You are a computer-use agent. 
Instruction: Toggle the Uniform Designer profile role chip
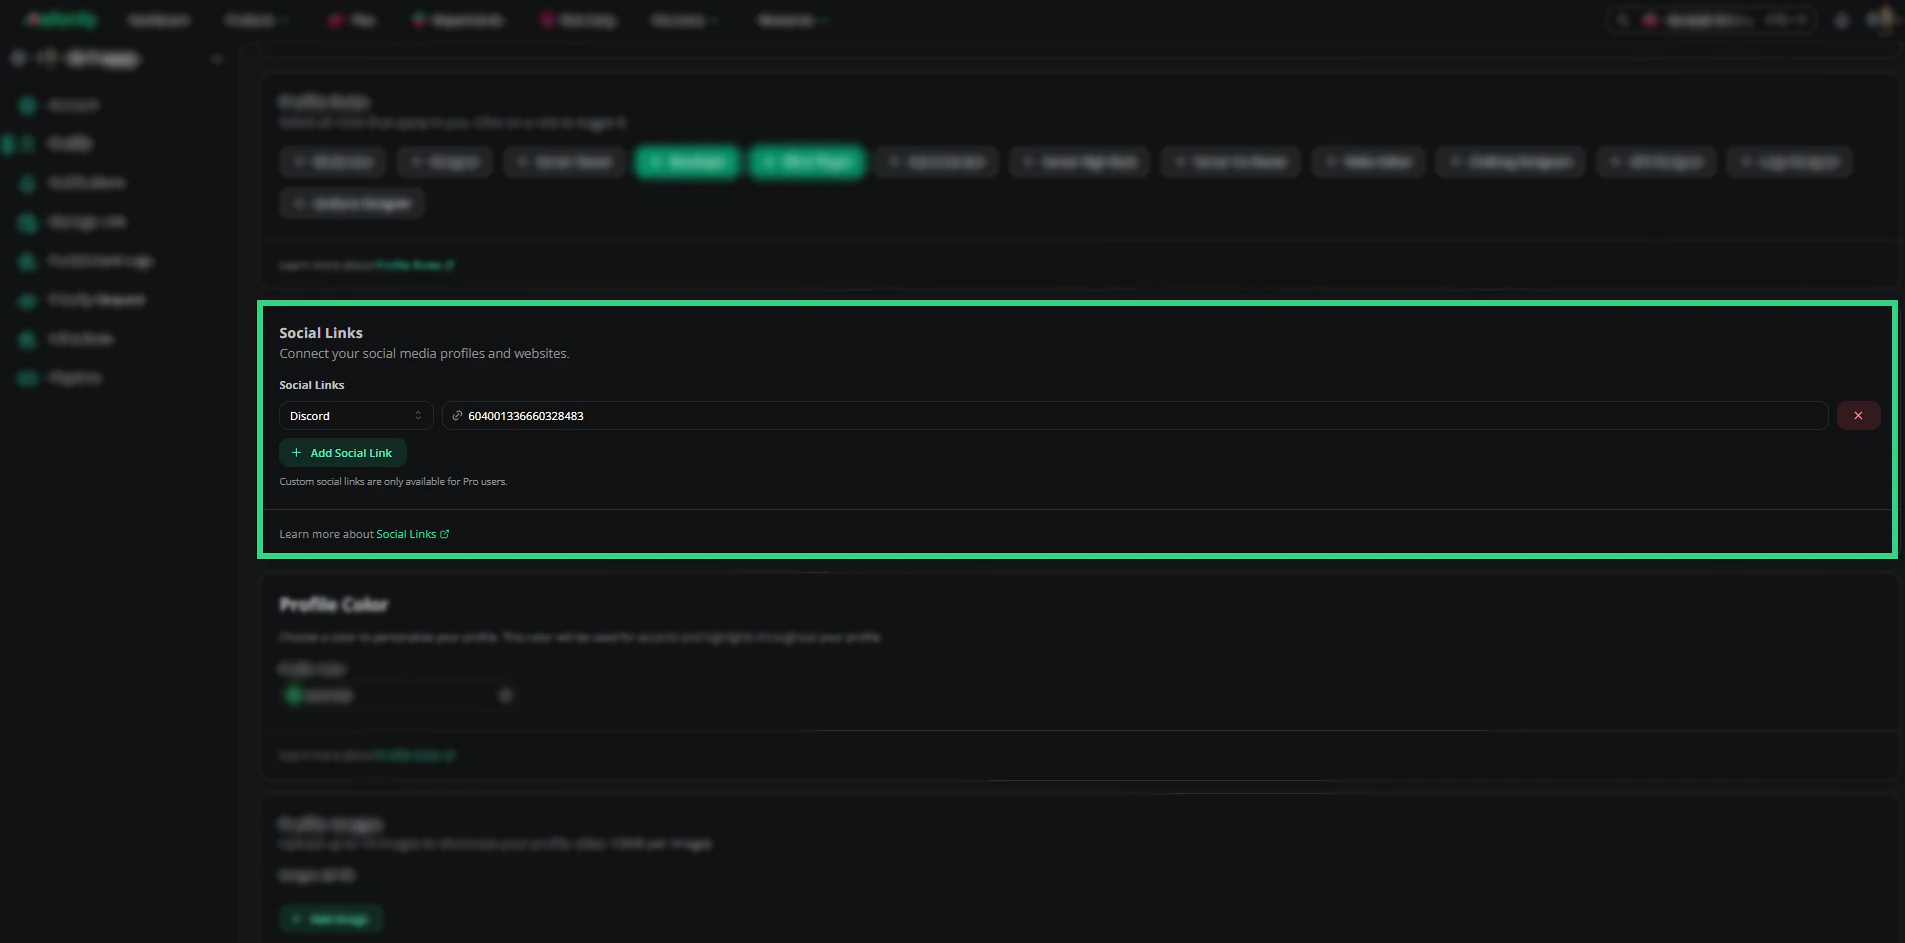tap(352, 204)
